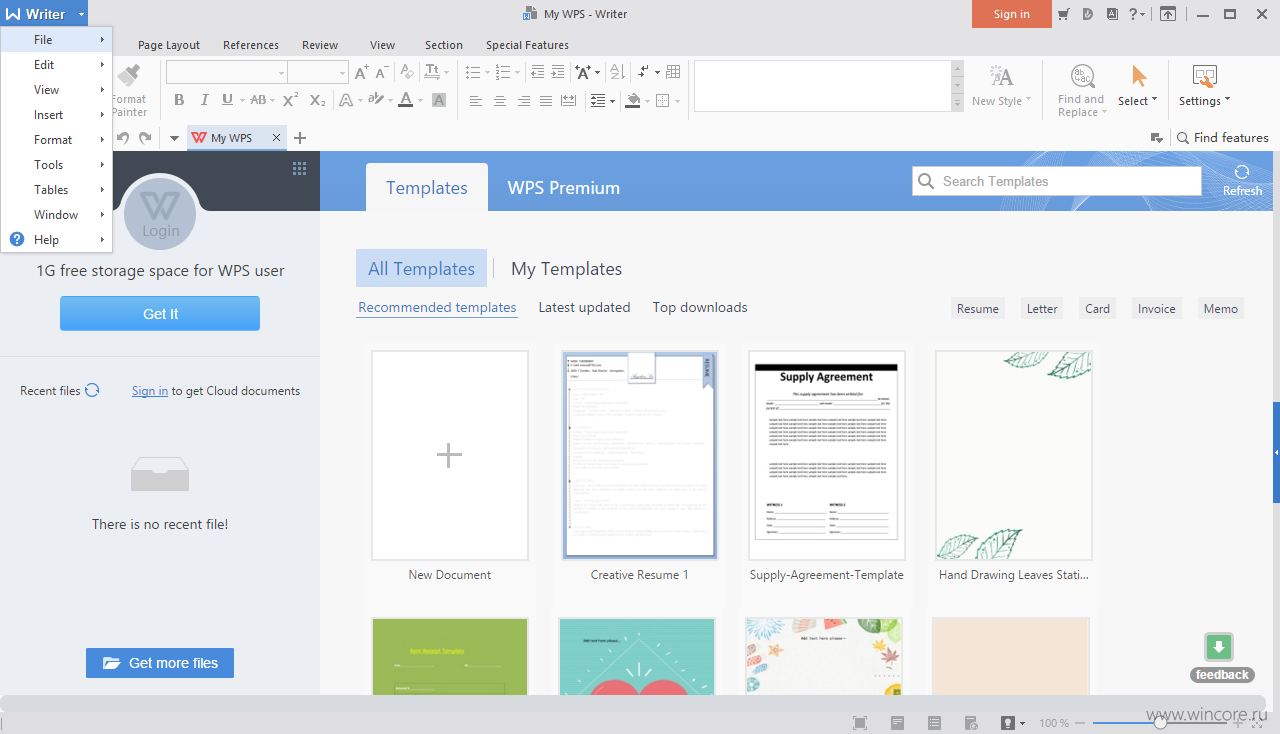Toggle Italic formatting in the toolbar

[x=204, y=100]
